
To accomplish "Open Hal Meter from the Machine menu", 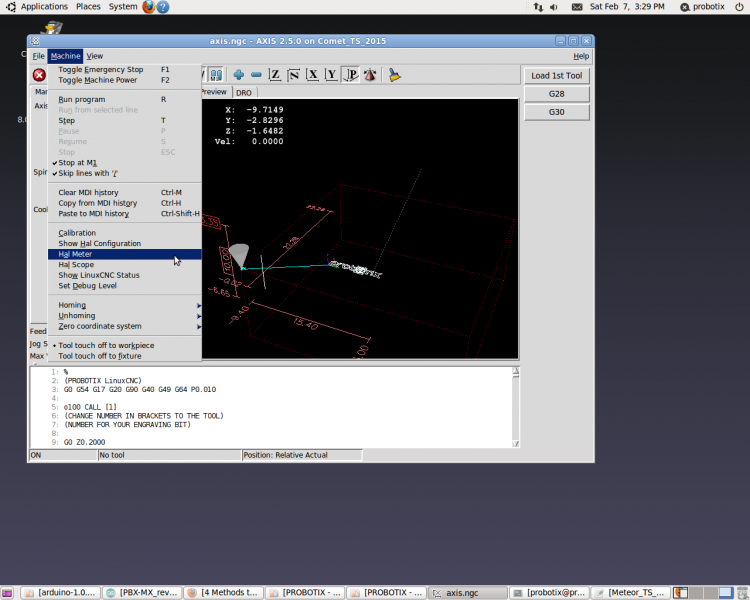I will tap(75, 254).
